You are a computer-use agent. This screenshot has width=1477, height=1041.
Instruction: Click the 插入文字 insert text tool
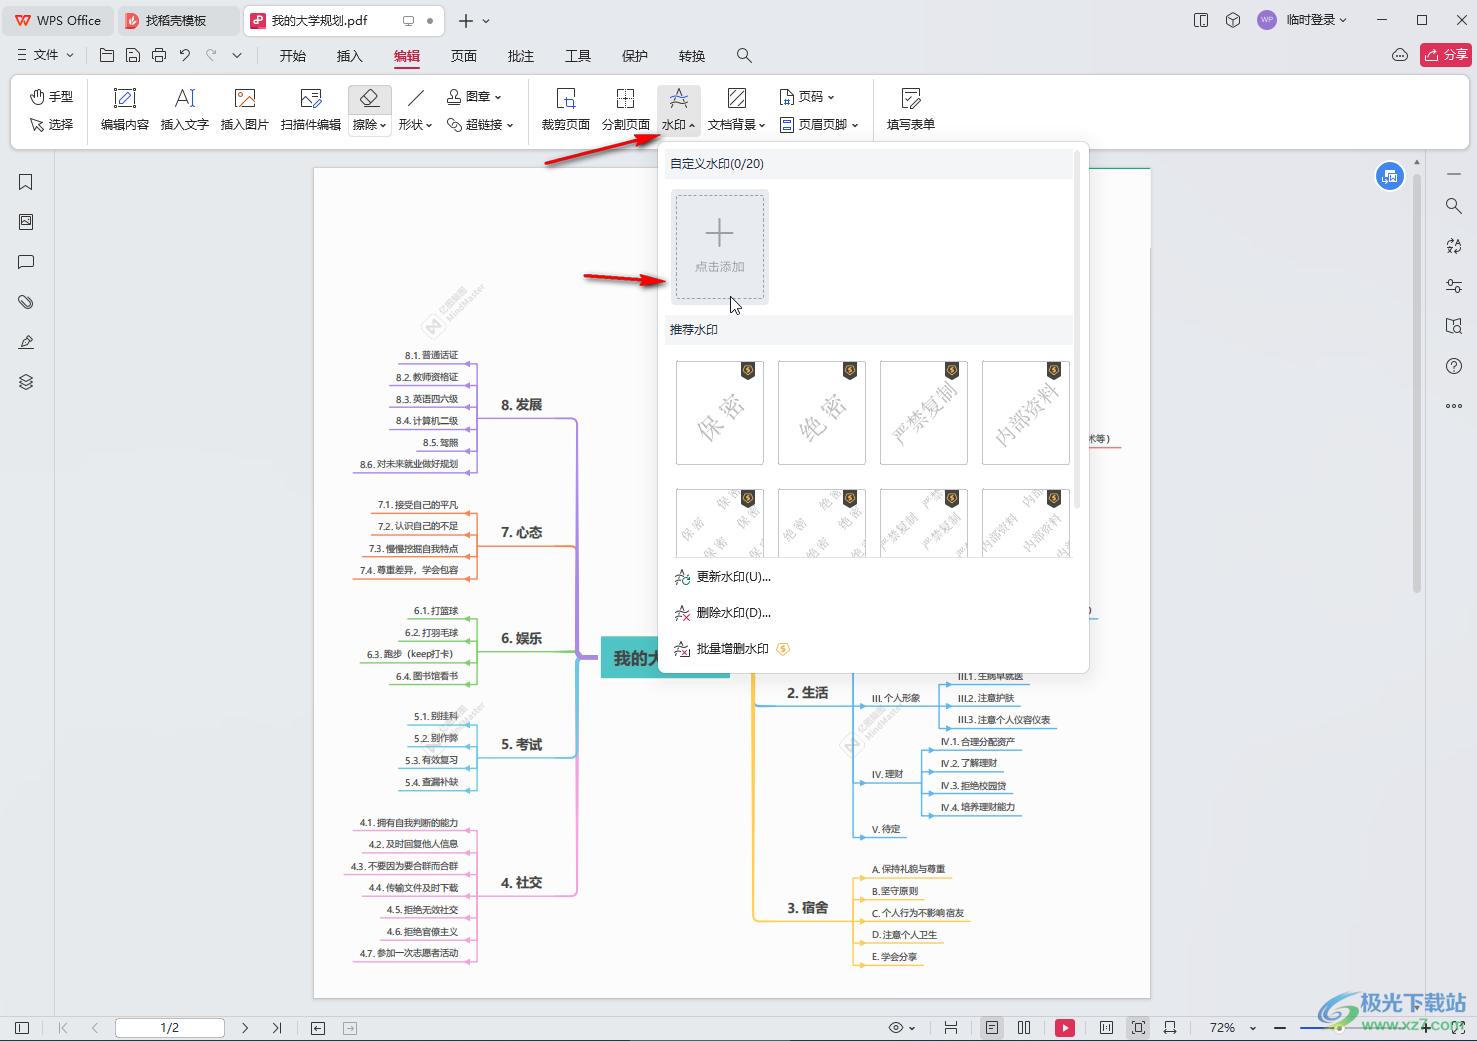185,110
